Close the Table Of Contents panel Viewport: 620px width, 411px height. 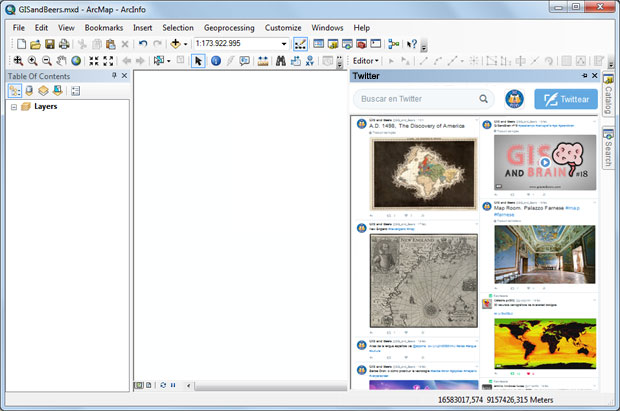(x=124, y=75)
